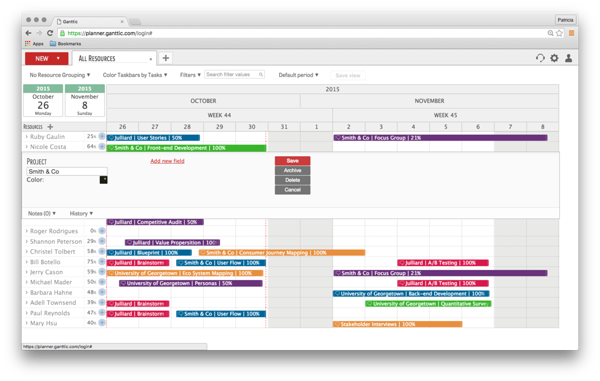Open settings gear icon

[x=554, y=58]
